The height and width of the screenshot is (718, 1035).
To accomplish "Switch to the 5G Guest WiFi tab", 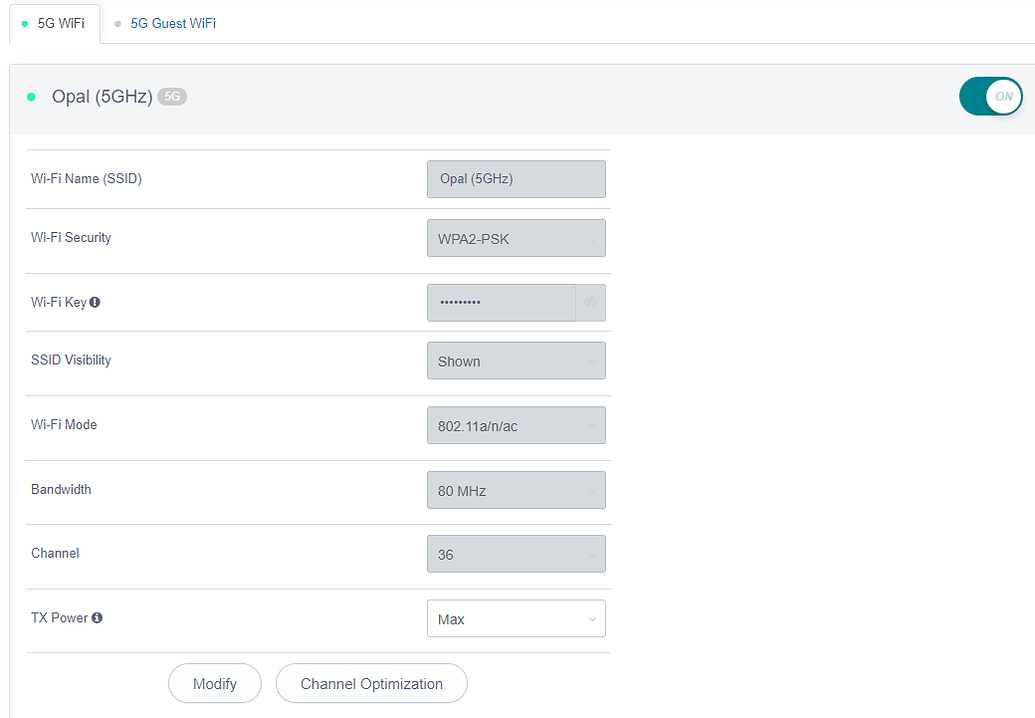I will tap(172, 22).
